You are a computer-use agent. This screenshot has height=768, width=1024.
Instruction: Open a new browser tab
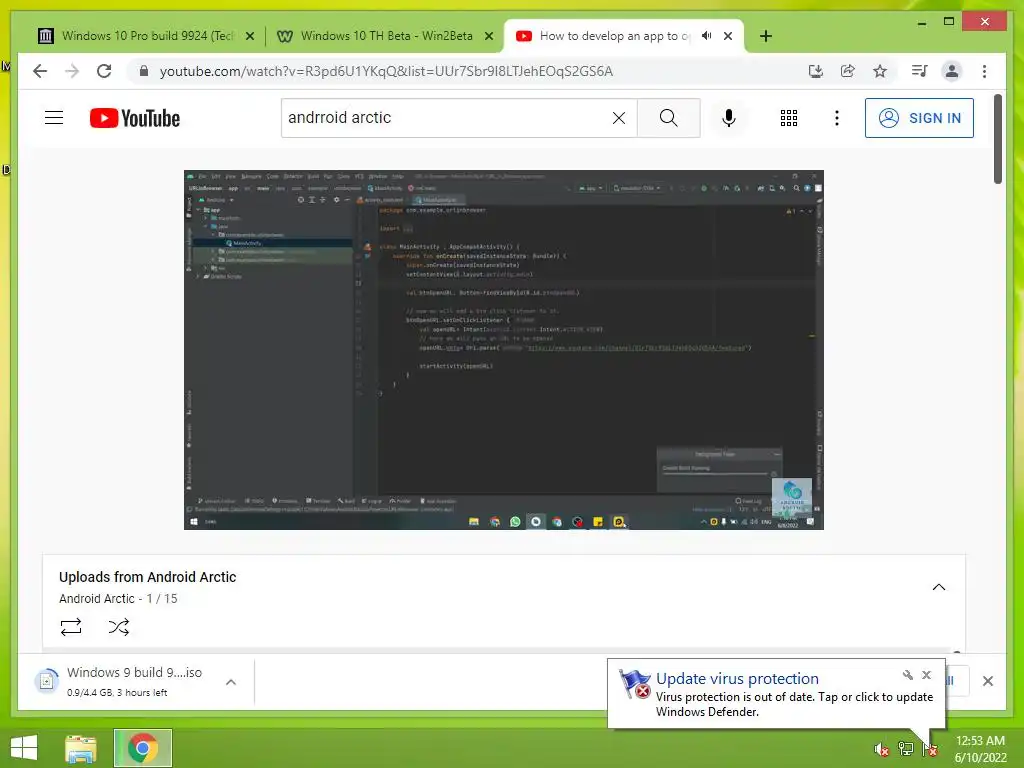click(765, 37)
